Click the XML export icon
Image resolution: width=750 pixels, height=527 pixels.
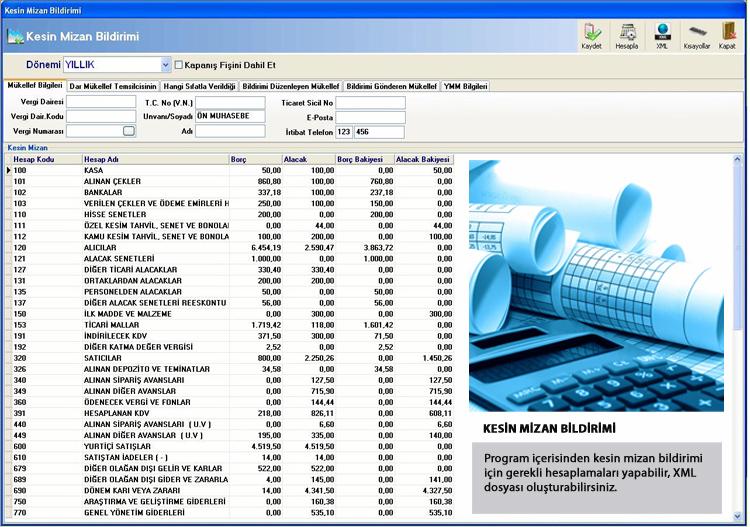click(x=662, y=36)
